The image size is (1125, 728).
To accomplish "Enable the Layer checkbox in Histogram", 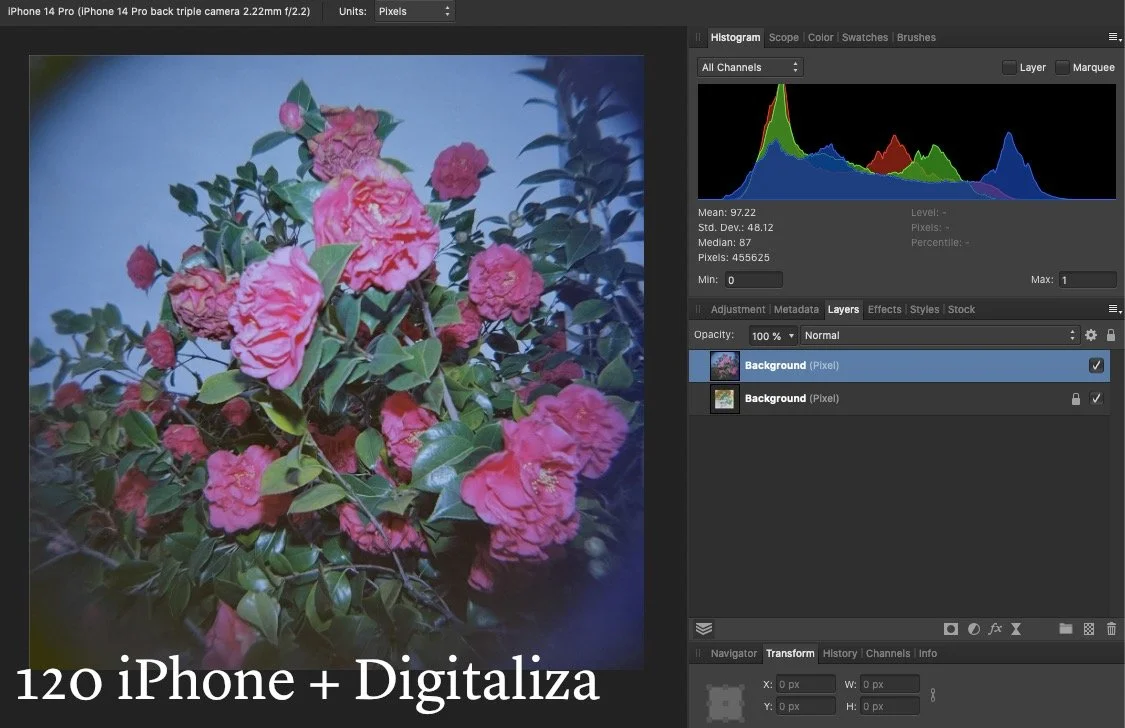I will coord(1009,67).
